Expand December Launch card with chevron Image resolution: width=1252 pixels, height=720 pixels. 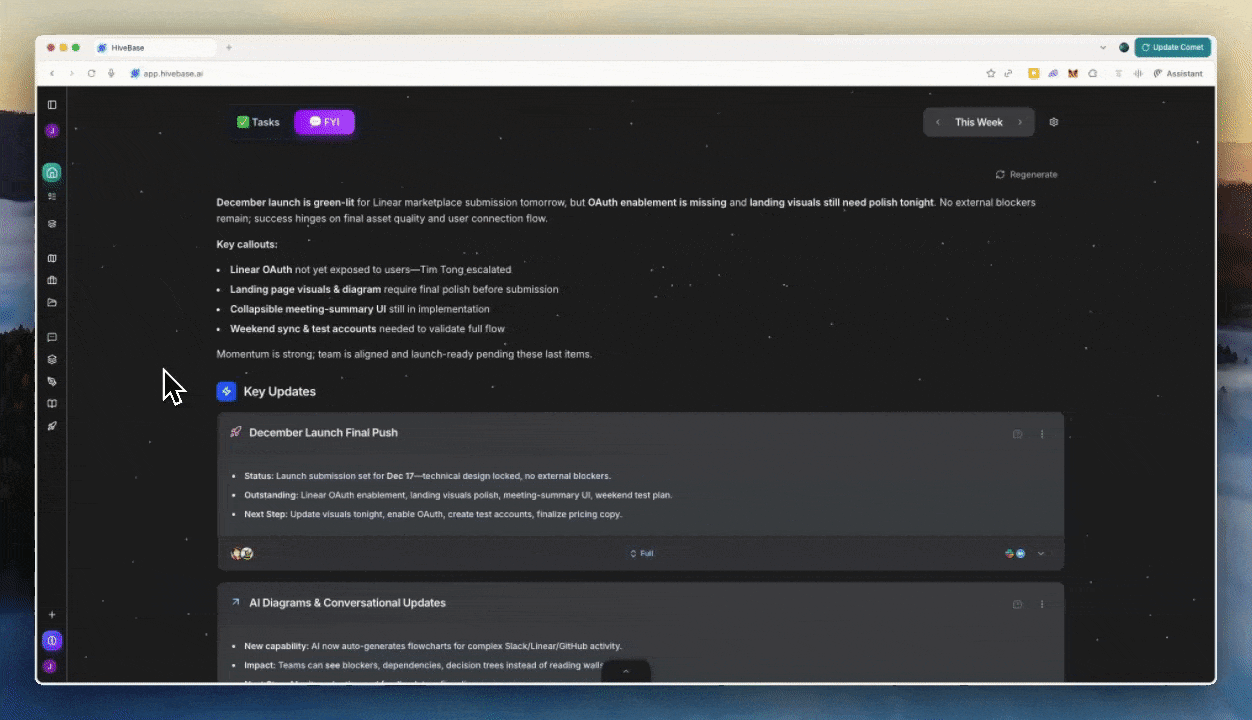point(1041,553)
